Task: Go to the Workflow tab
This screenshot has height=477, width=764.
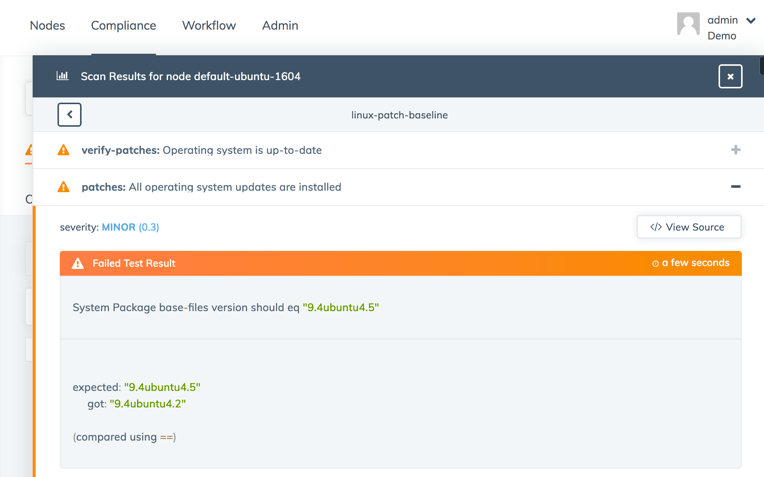Action: (x=209, y=25)
